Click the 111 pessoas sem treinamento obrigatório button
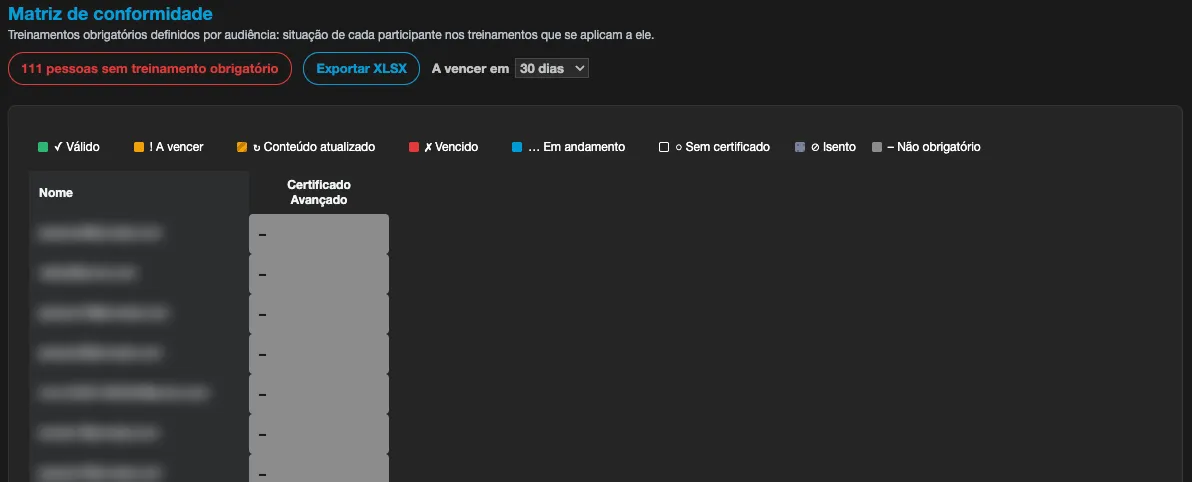Image resolution: width=1192 pixels, height=482 pixels. point(150,68)
